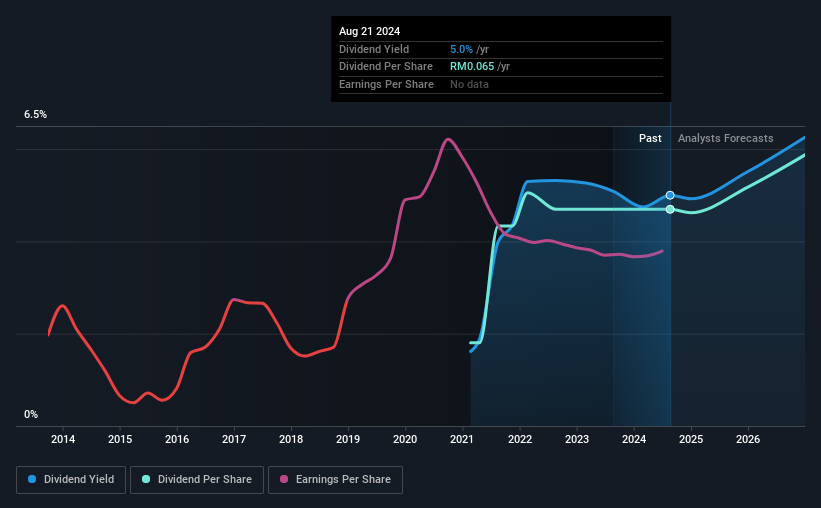Click the RM0.065 tooltip value
Image resolution: width=821 pixels, height=508 pixels.
(x=472, y=67)
